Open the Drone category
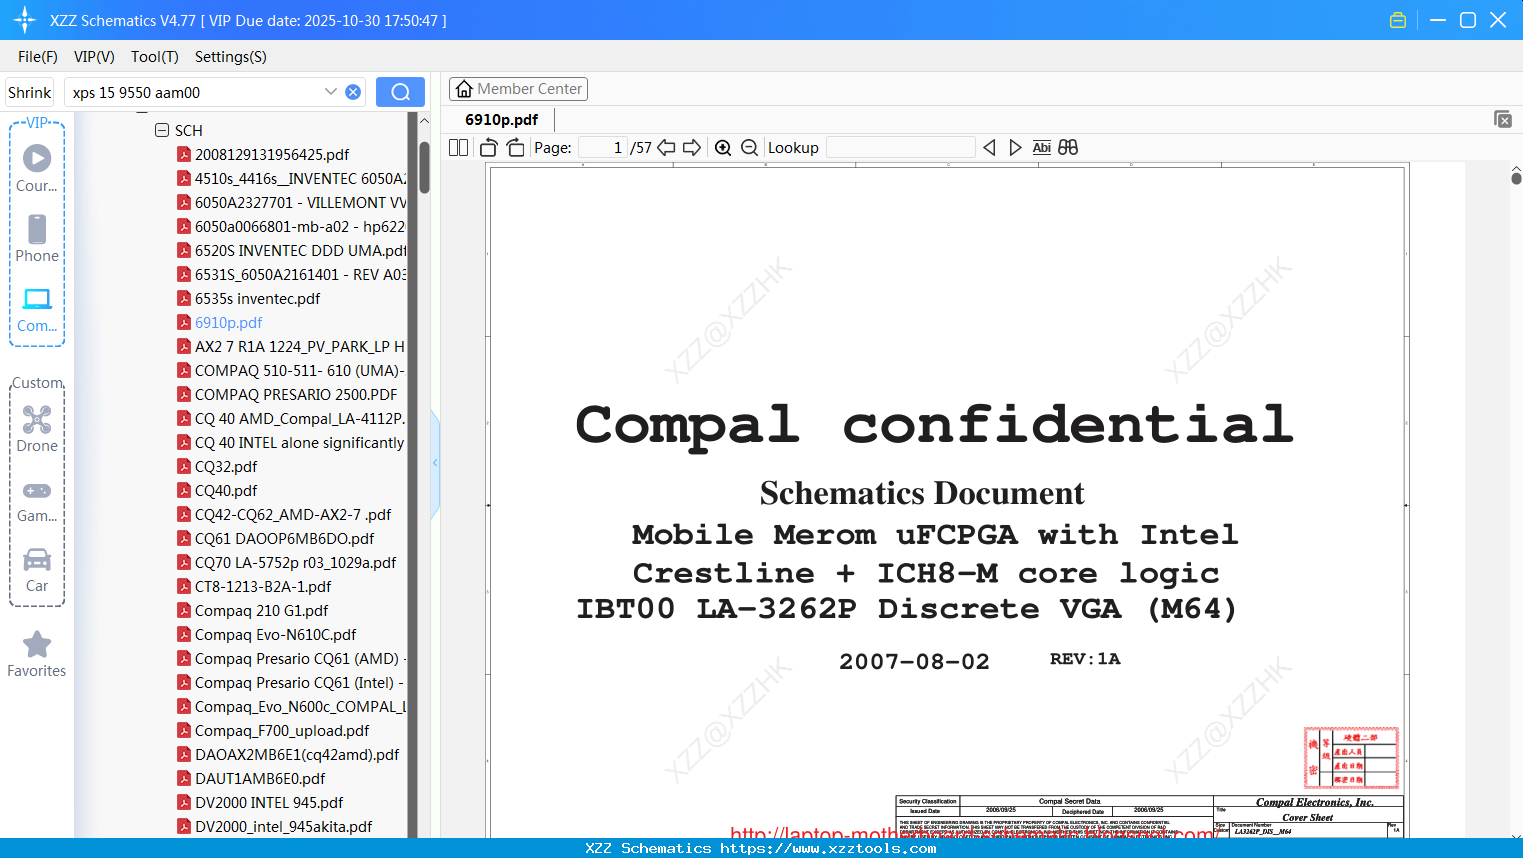Viewport: 1523px width, 858px height. pos(37,428)
